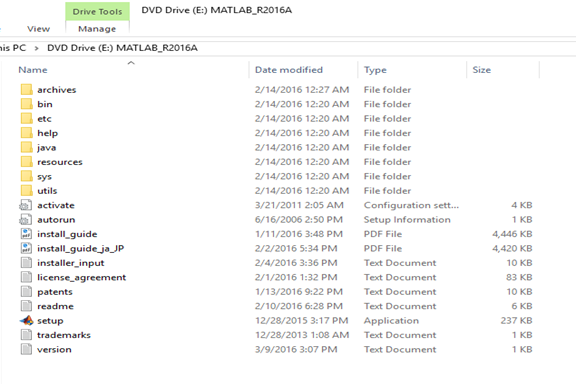Select the file named setup
The image size is (576, 384).
tap(50, 321)
